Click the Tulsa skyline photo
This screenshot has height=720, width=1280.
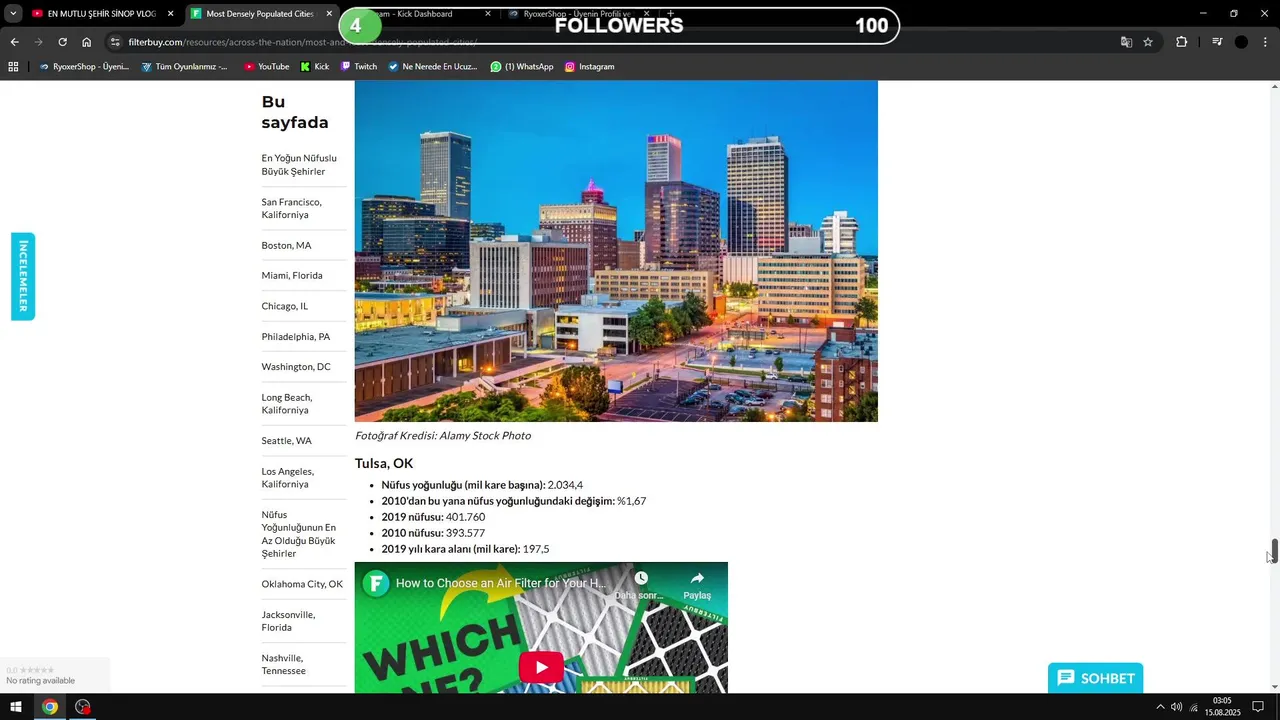click(x=616, y=251)
